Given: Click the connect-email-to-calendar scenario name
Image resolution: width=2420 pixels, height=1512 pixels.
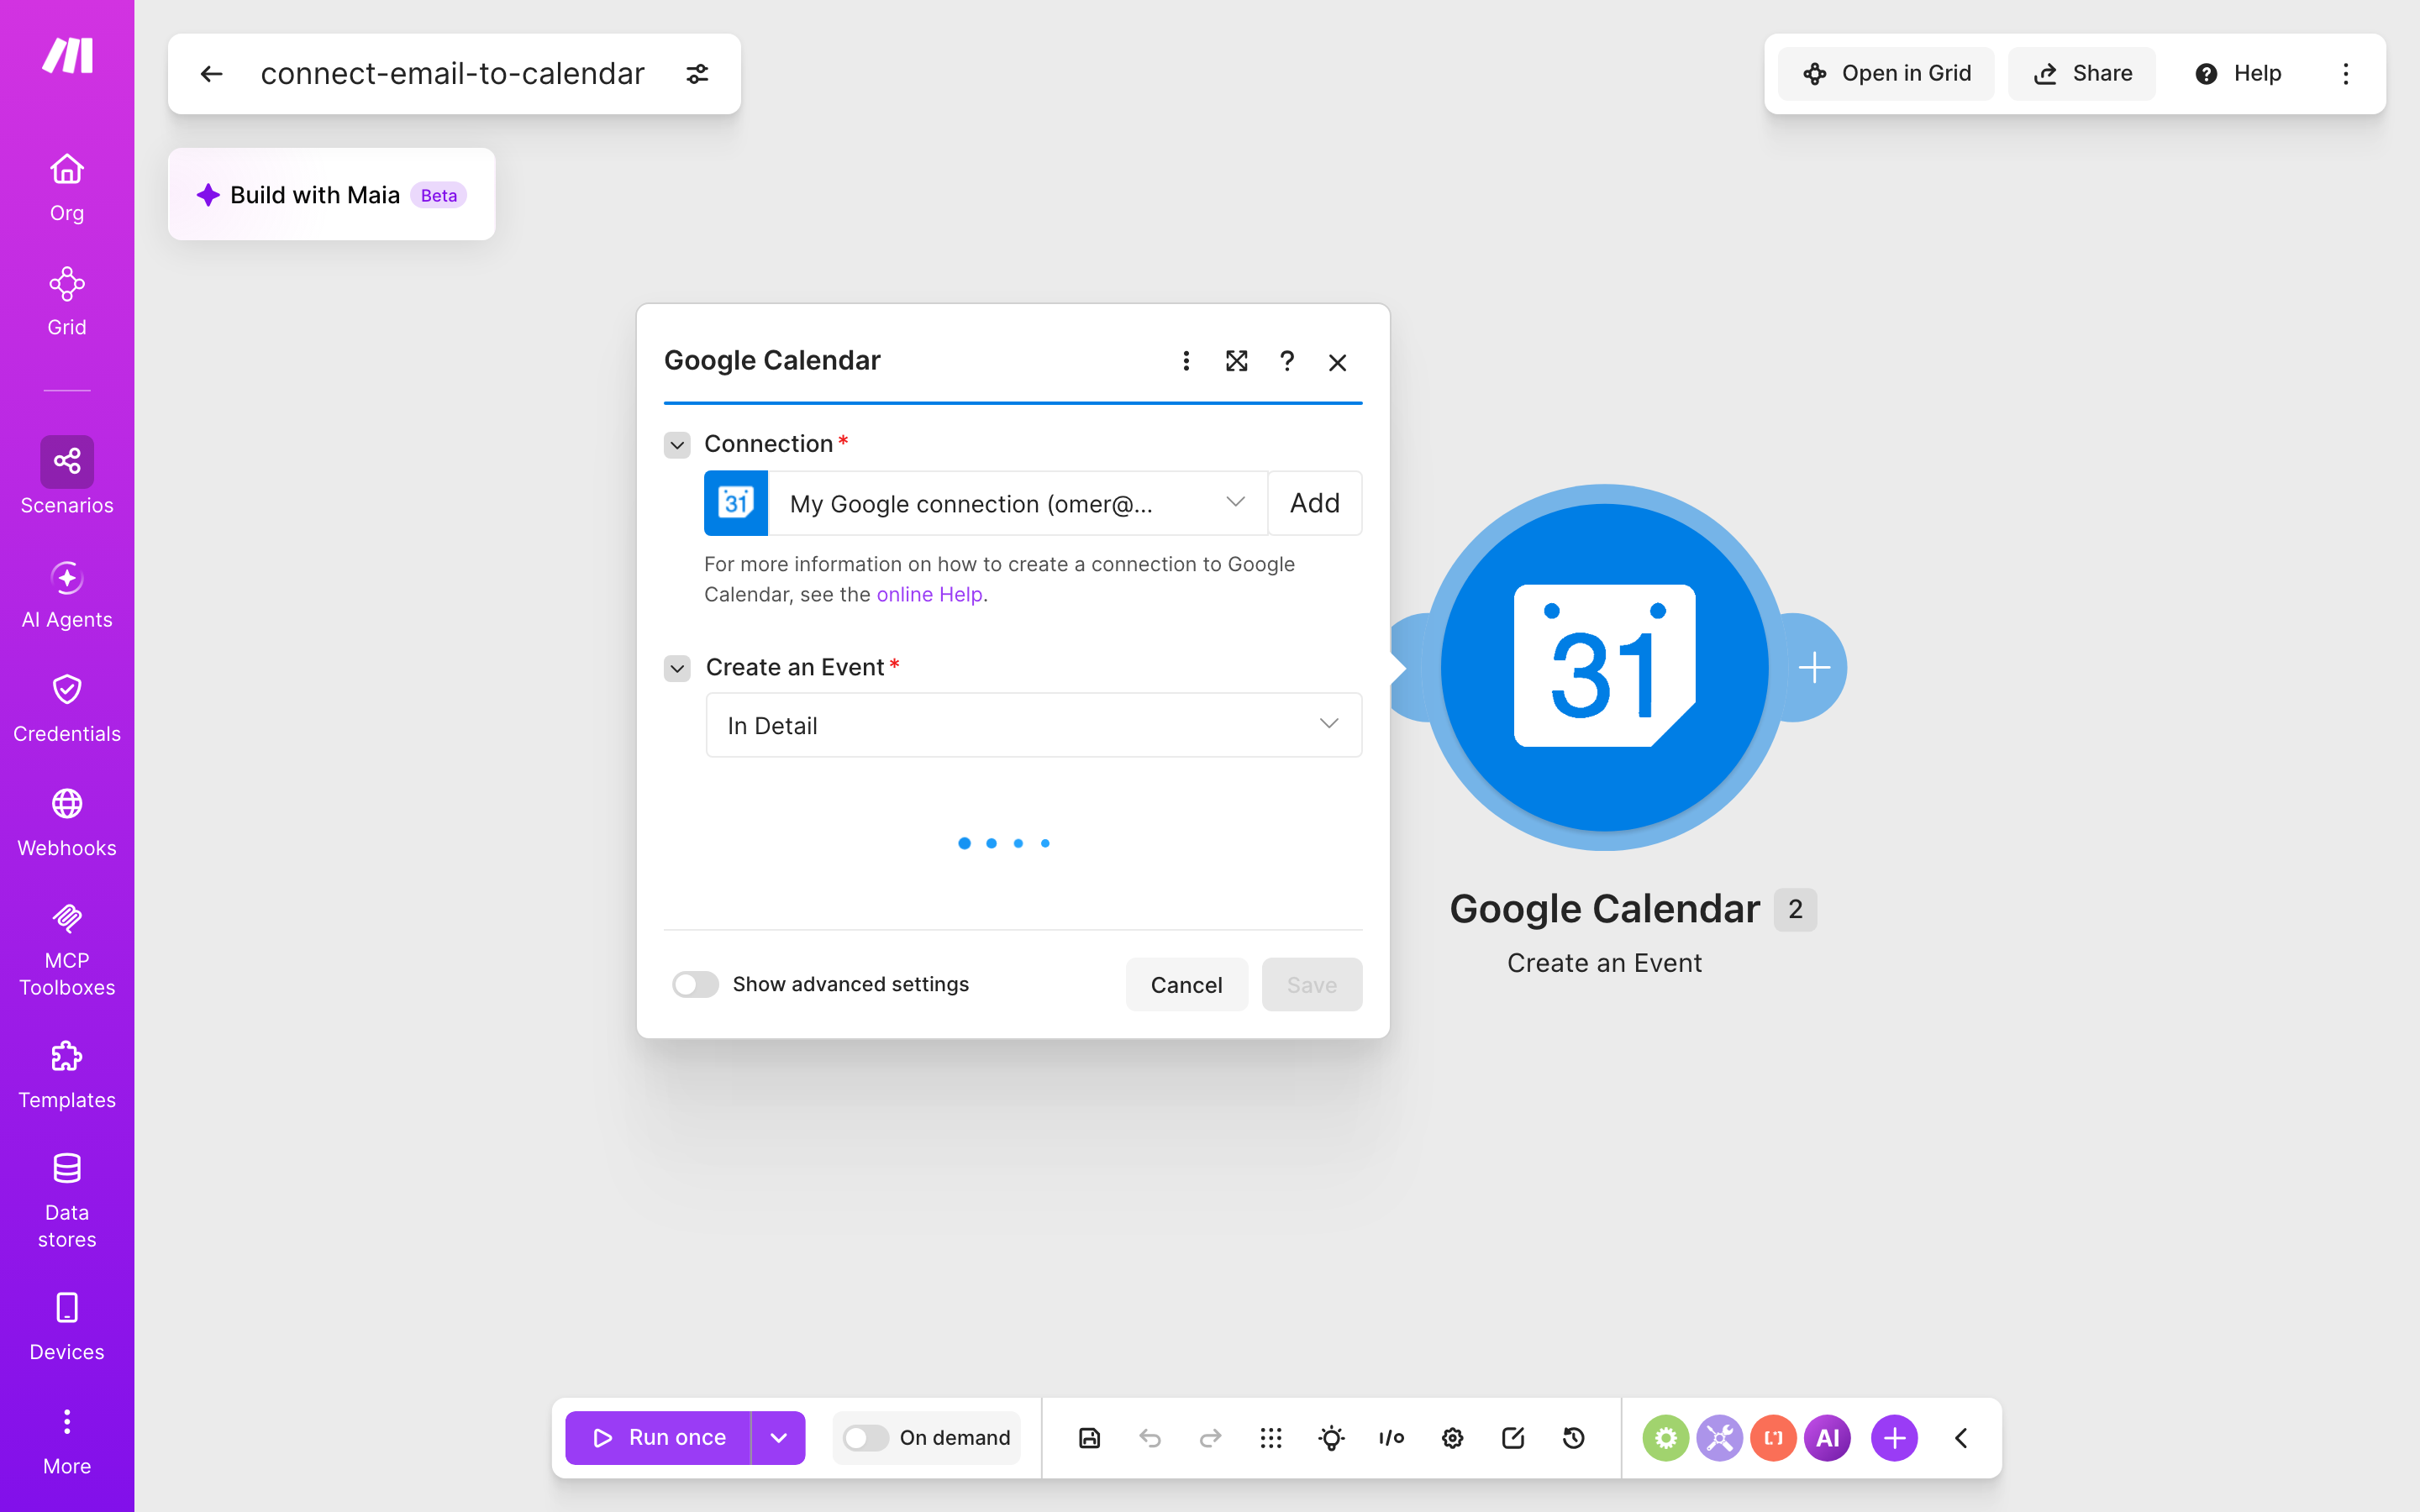Looking at the screenshot, I should point(452,74).
